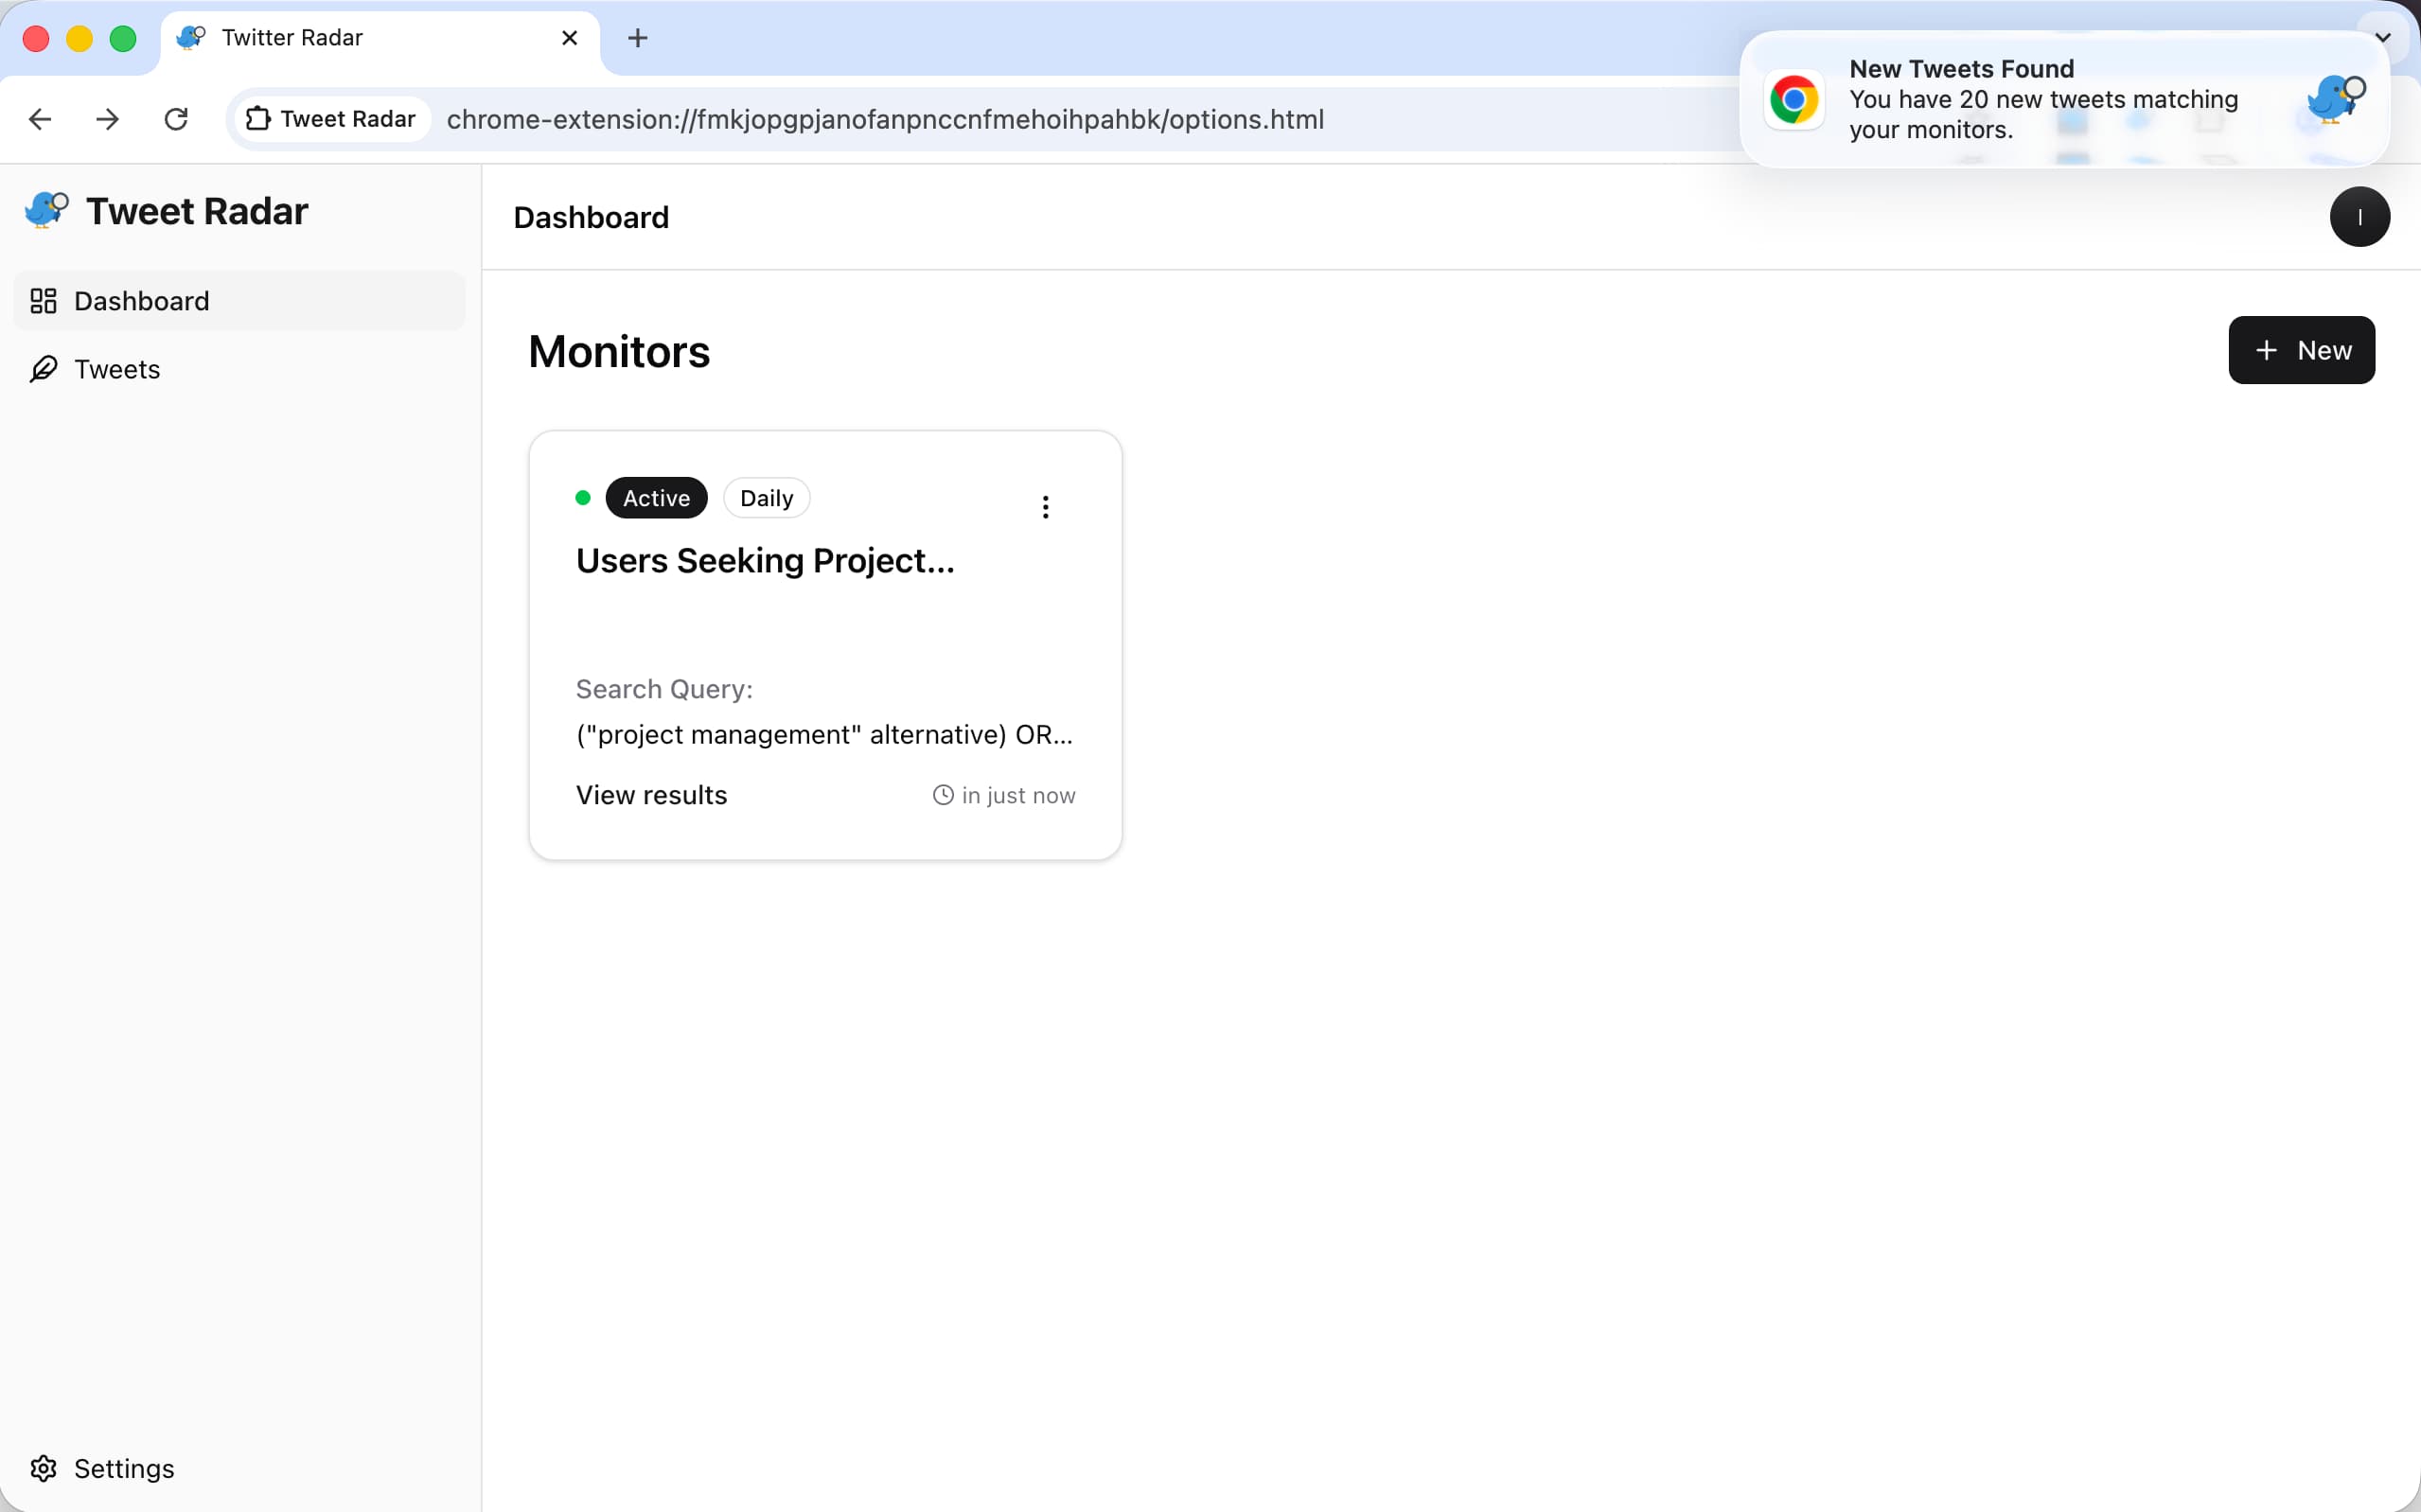
Task: Close the Twitter Radar tab
Action: pos(570,38)
